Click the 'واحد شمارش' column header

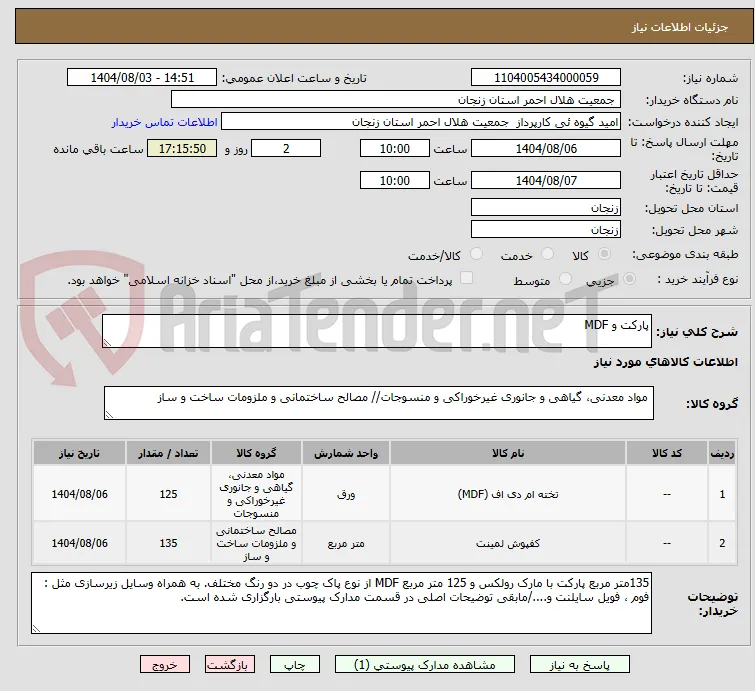[346, 453]
